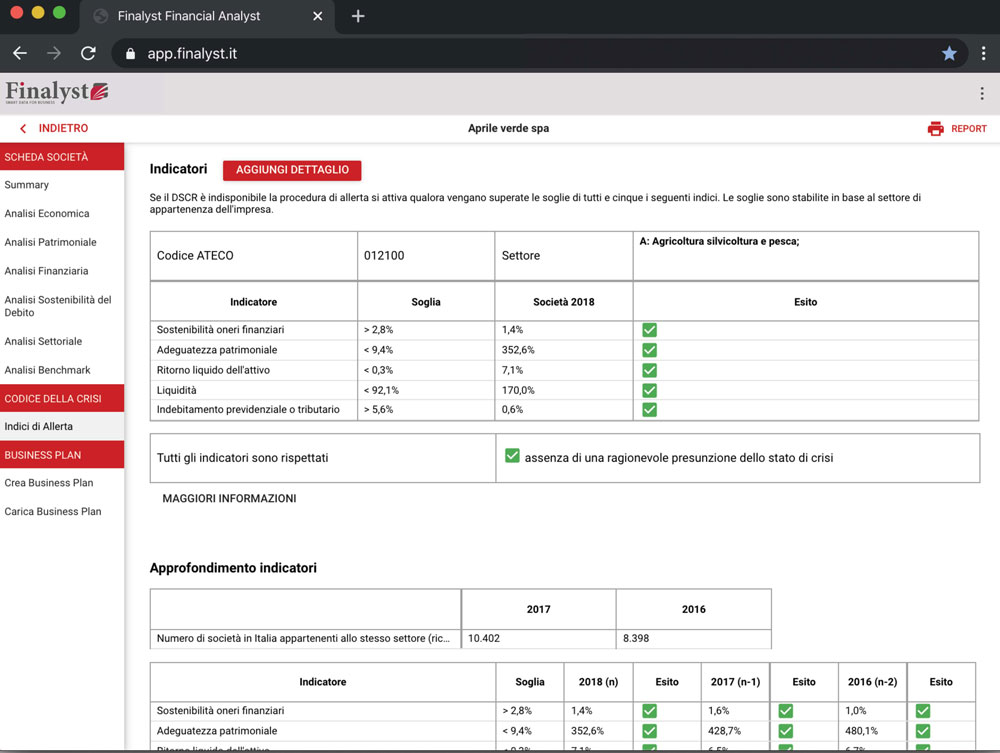Click the printer REPORT icon
This screenshot has width=1000, height=753.
935,129
